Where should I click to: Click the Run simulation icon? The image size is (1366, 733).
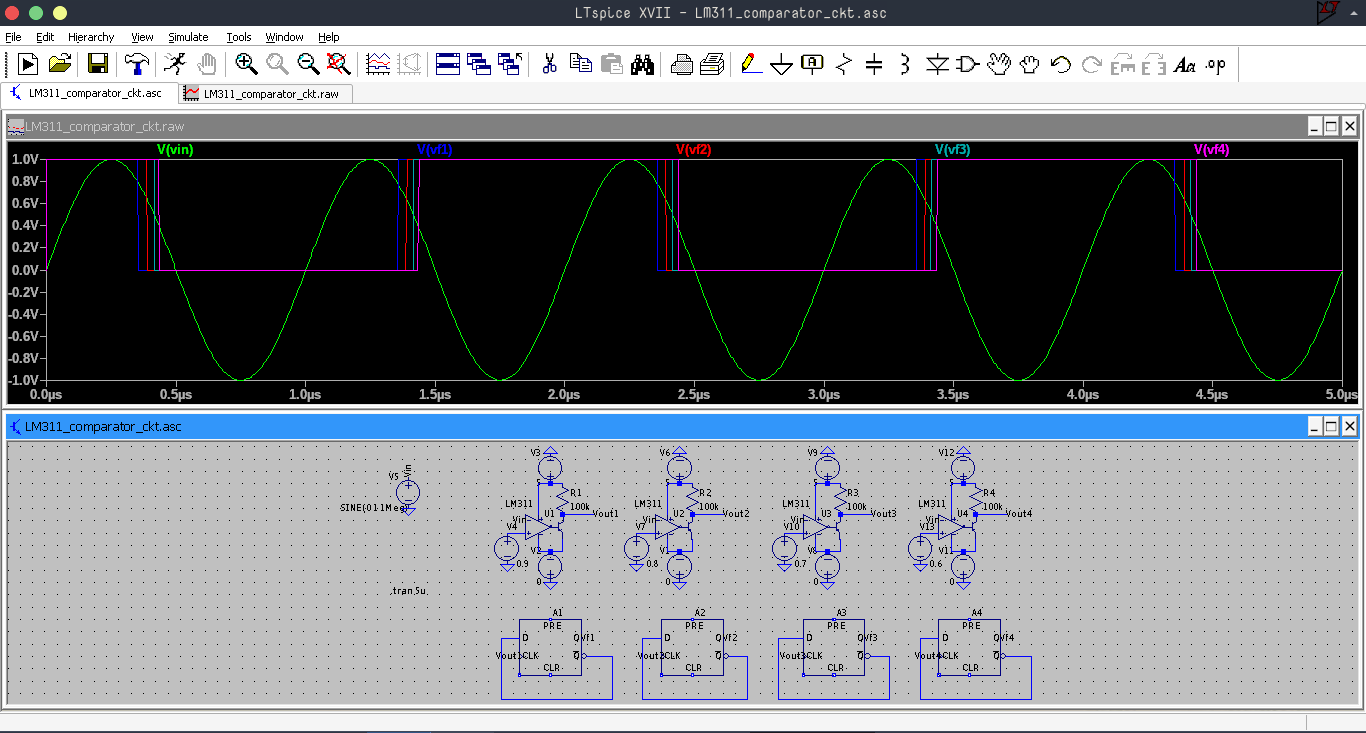tap(28, 64)
